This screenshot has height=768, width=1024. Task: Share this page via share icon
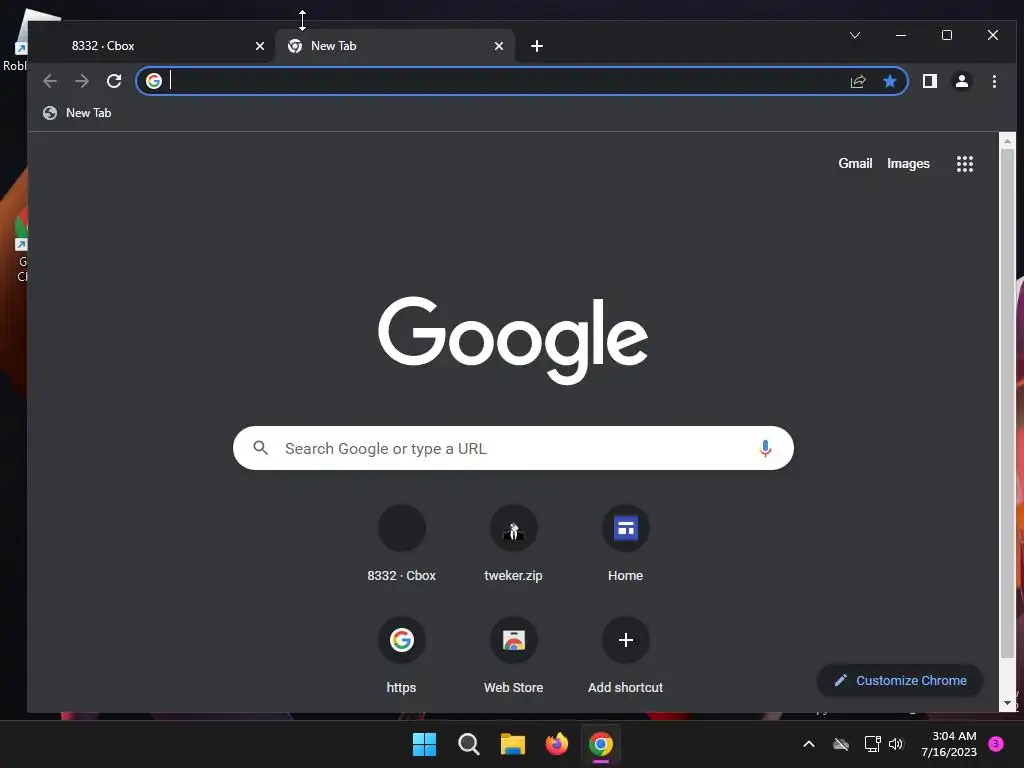pyautogui.click(x=858, y=81)
